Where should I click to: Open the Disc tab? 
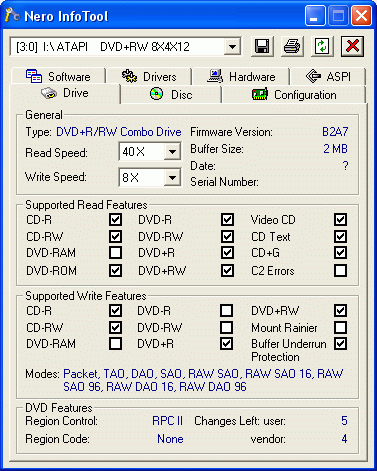coord(171,95)
